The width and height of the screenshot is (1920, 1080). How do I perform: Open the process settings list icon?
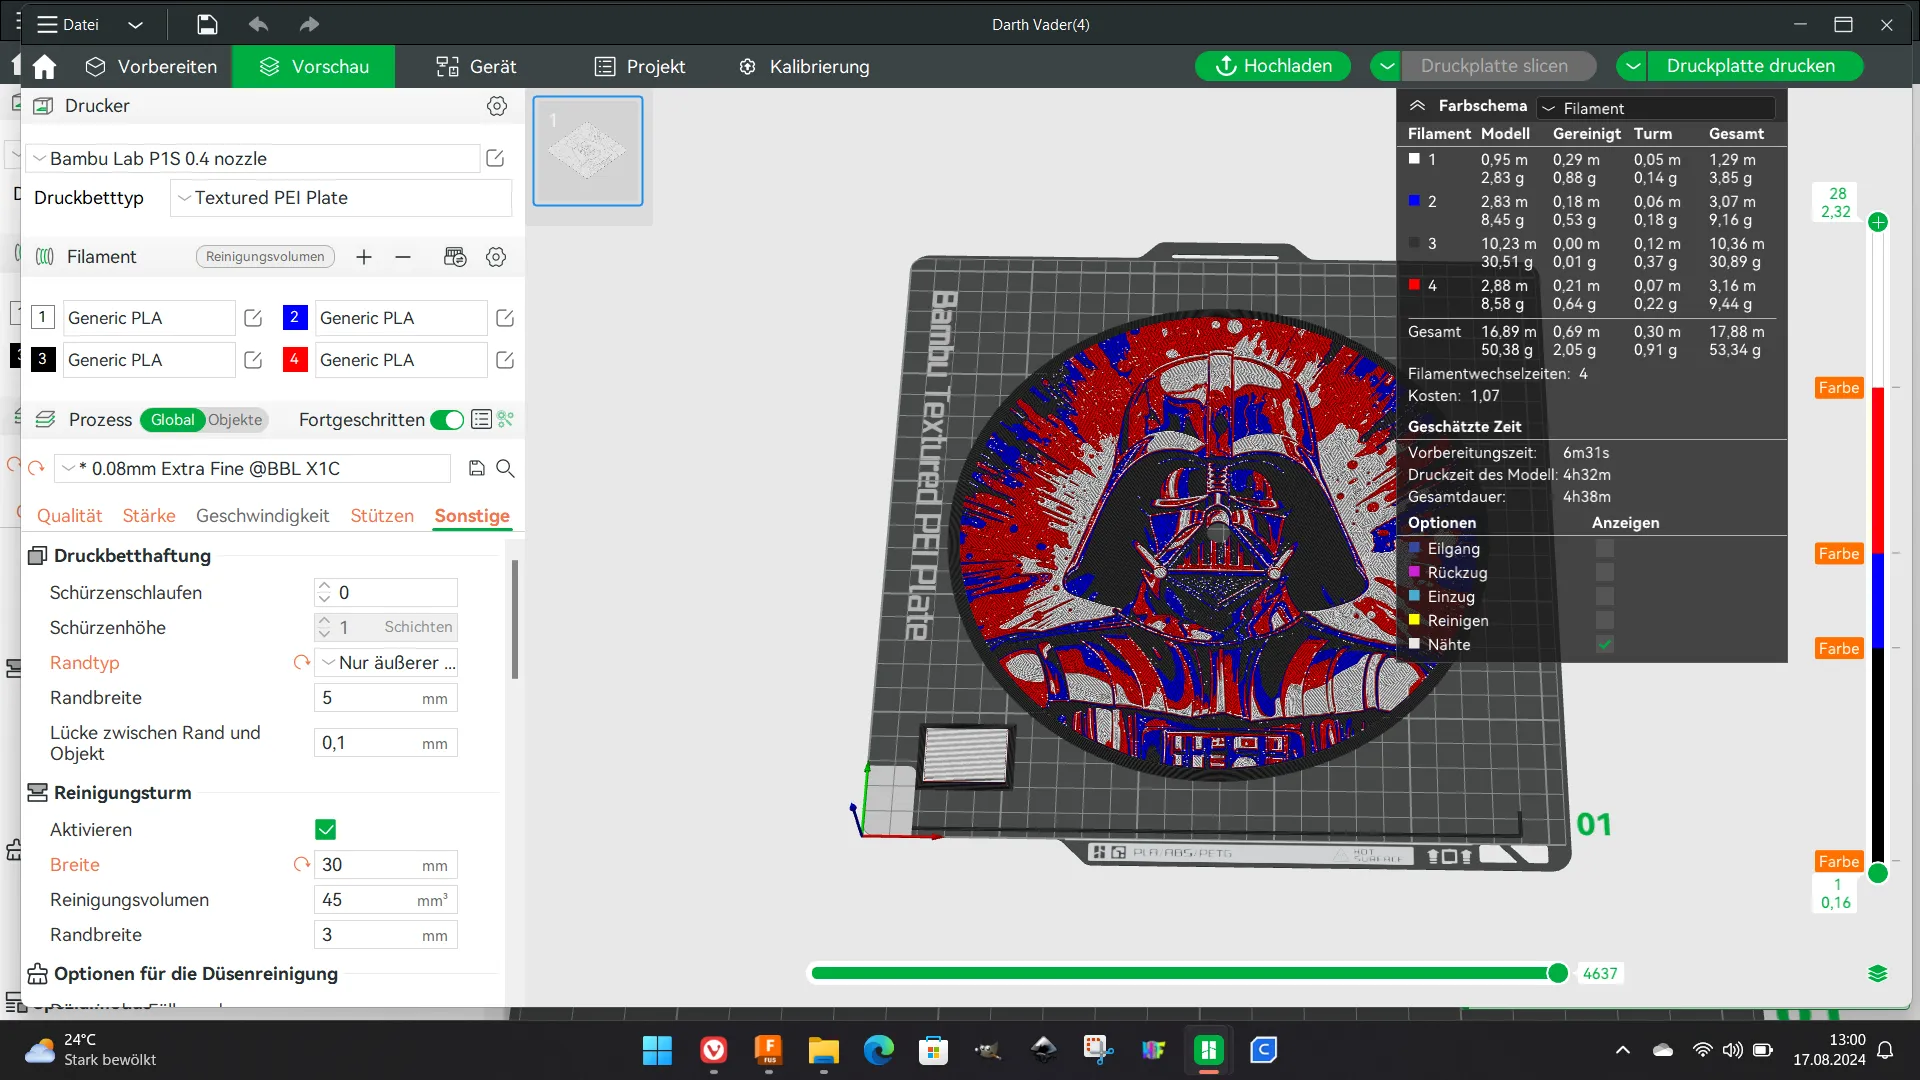click(481, 420)
